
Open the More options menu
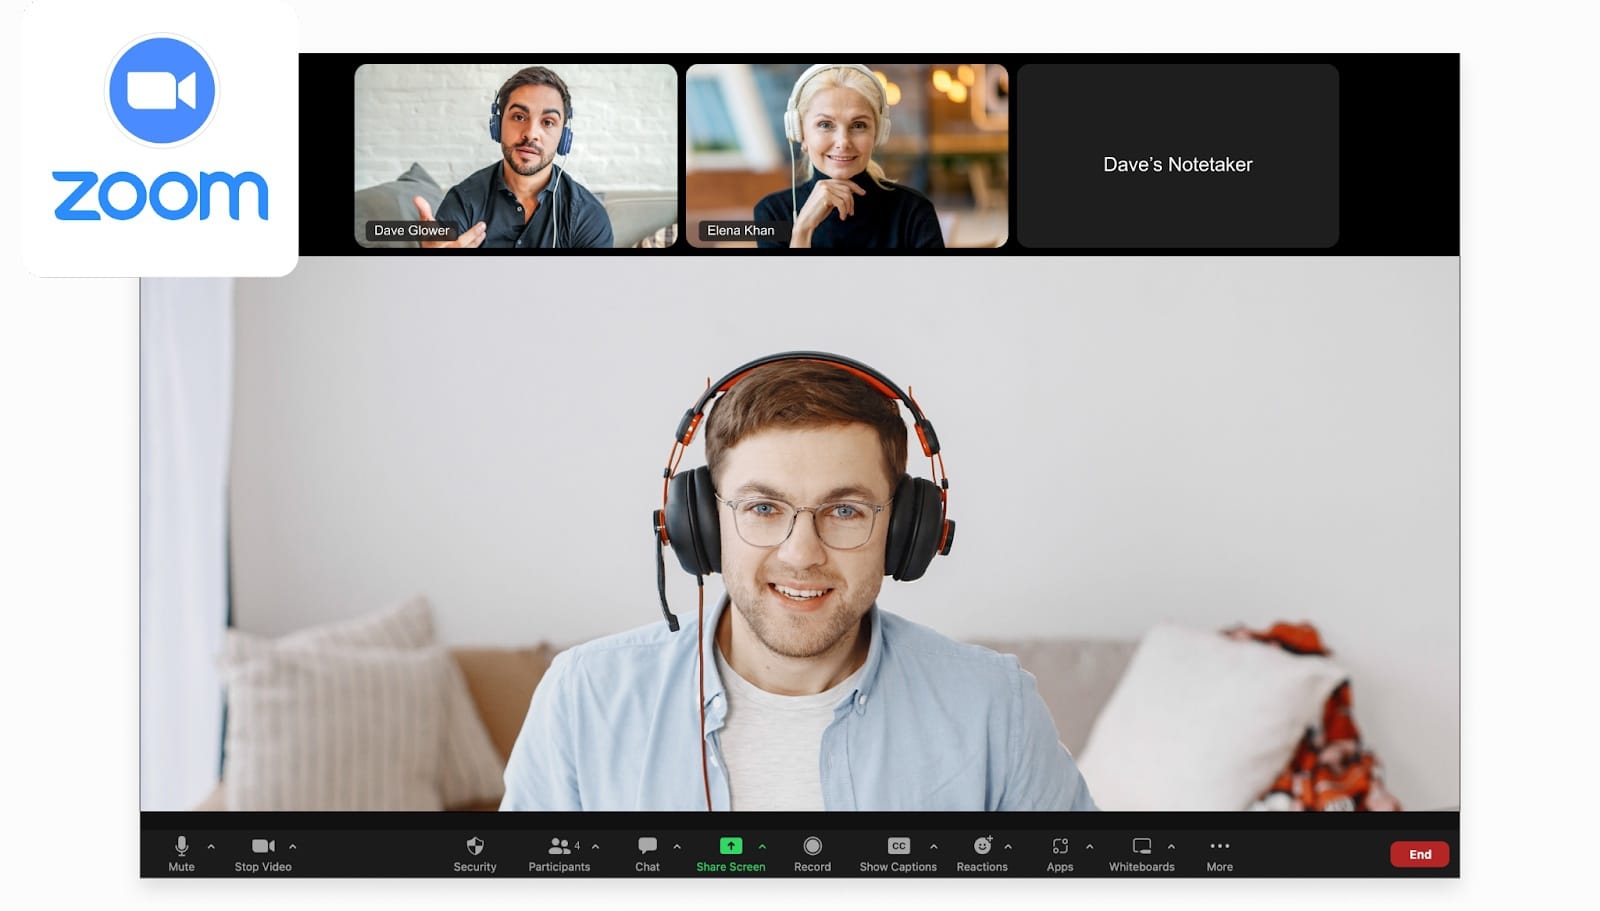click(x=1219, y=847)
